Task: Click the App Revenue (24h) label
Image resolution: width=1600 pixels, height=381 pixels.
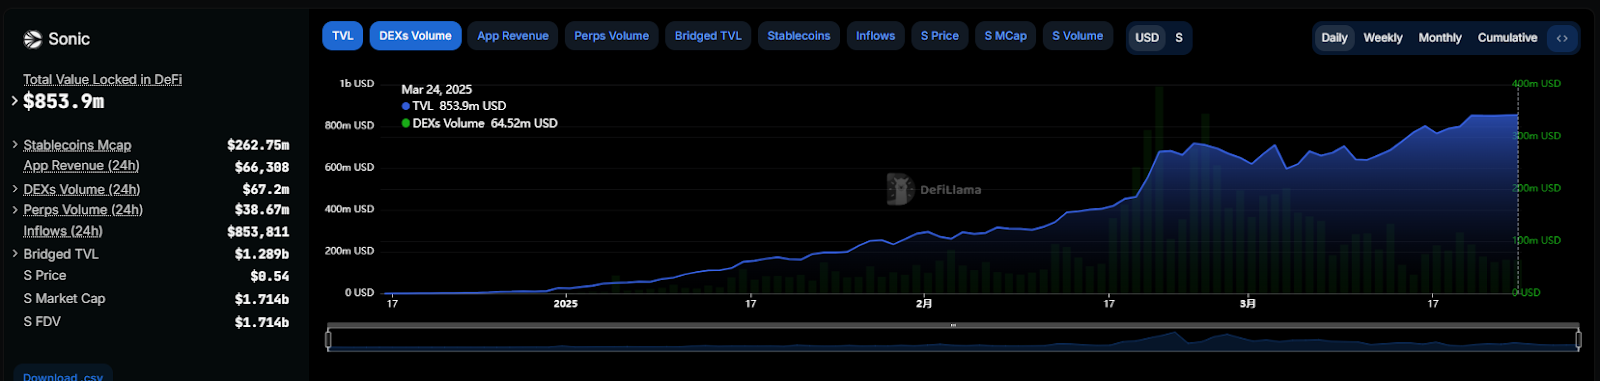Action: pyautogui.click(x=81, y=166)
